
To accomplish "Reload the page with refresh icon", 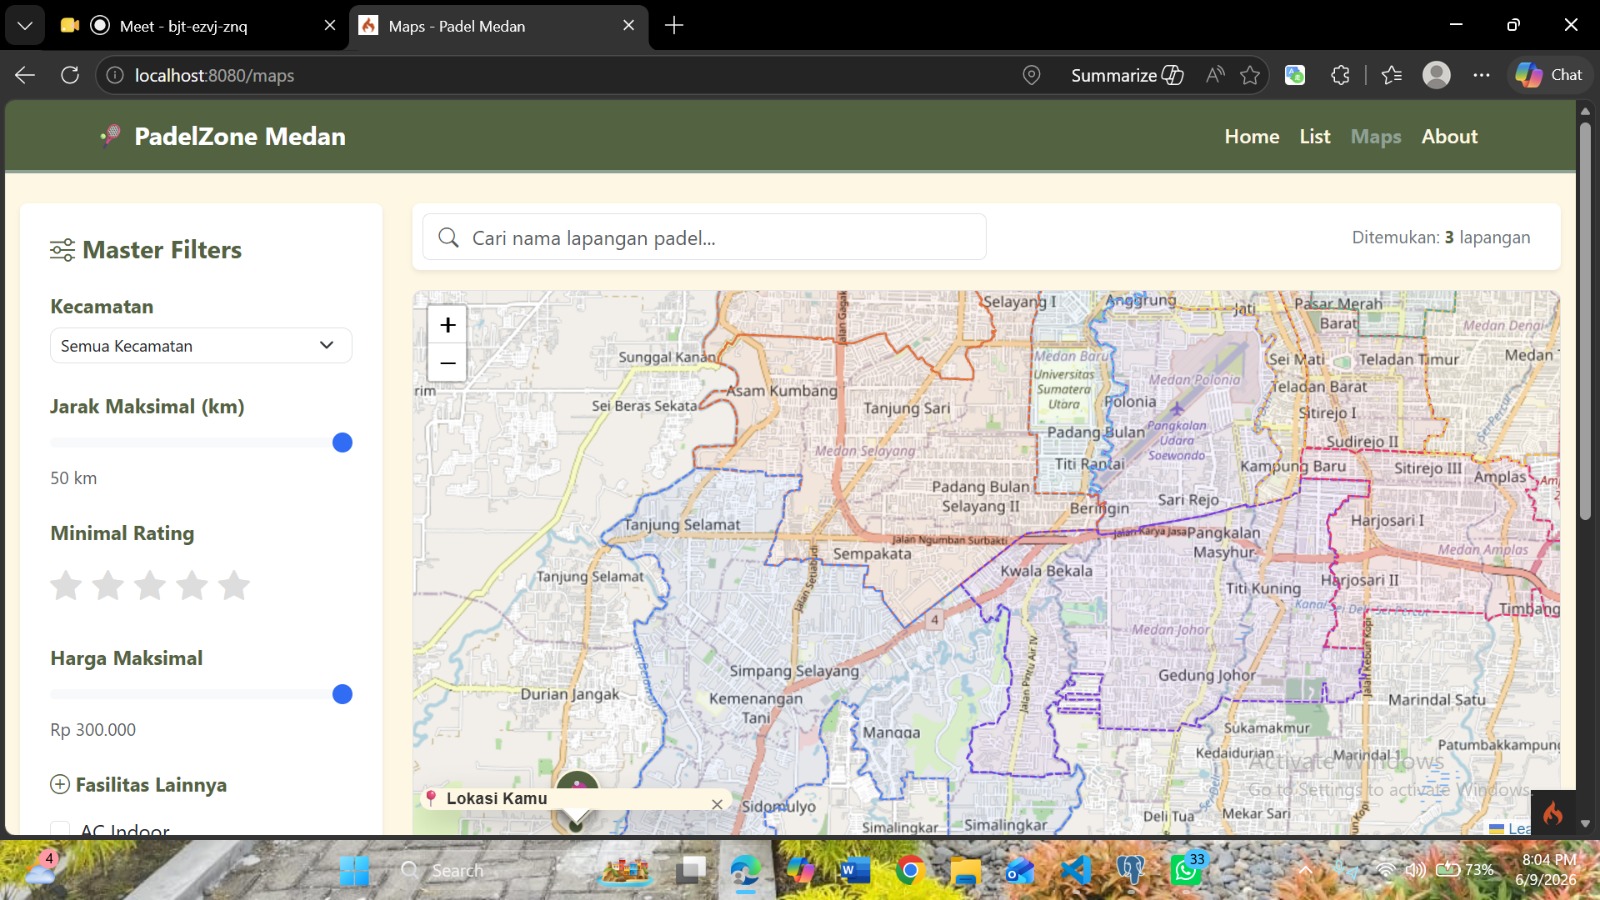I will click(x=70, y=75).
